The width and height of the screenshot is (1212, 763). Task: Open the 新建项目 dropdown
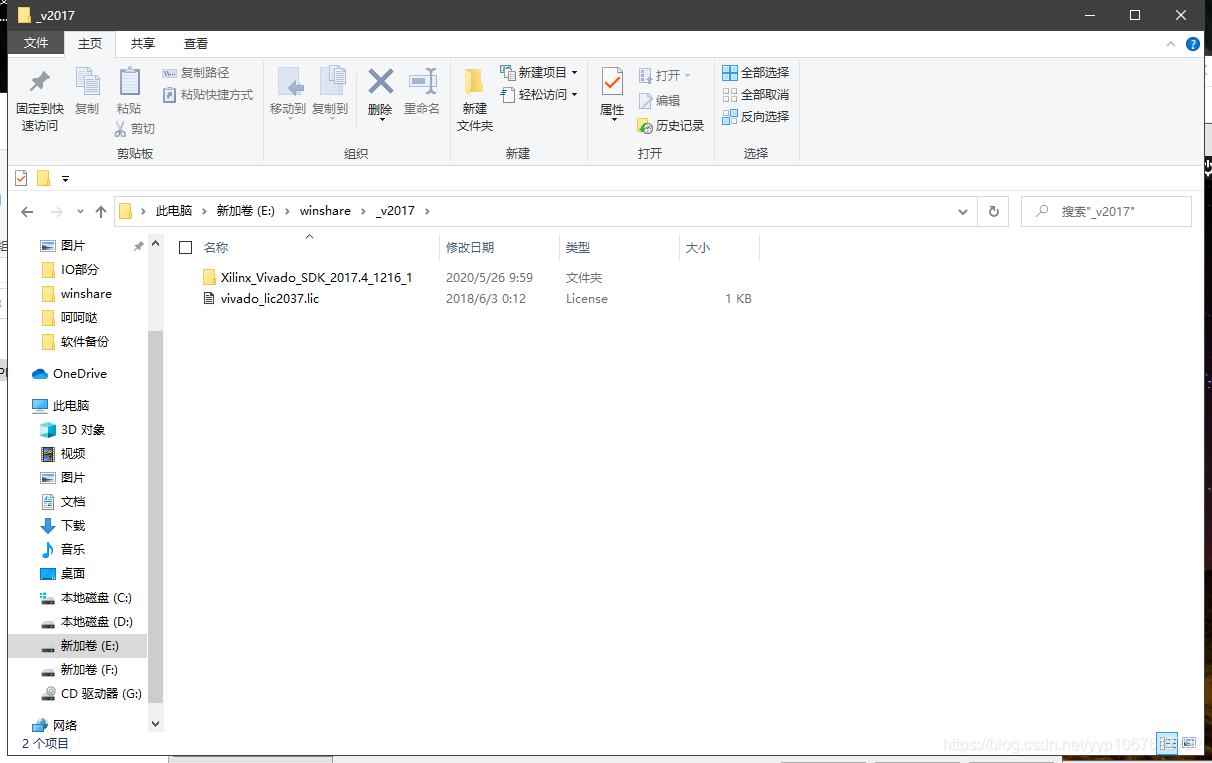576,72
